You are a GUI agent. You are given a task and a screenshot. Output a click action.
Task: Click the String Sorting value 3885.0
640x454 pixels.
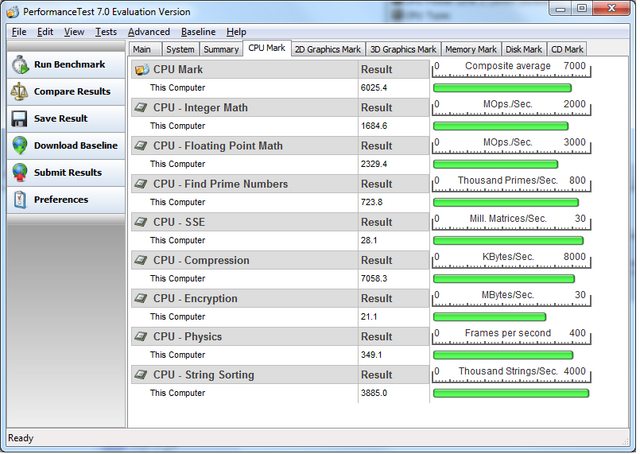(374, 393)
